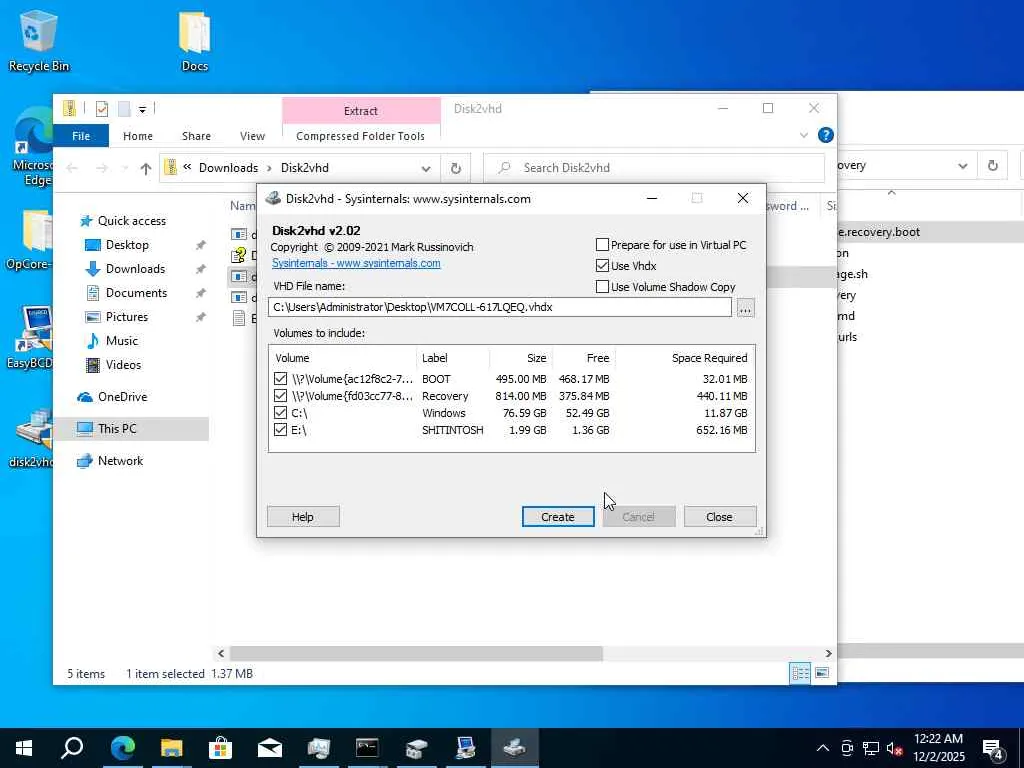Open Downloads in the navigation pane
The height and width of the screenshot is (768, 1024).
[x=135, y=269]
